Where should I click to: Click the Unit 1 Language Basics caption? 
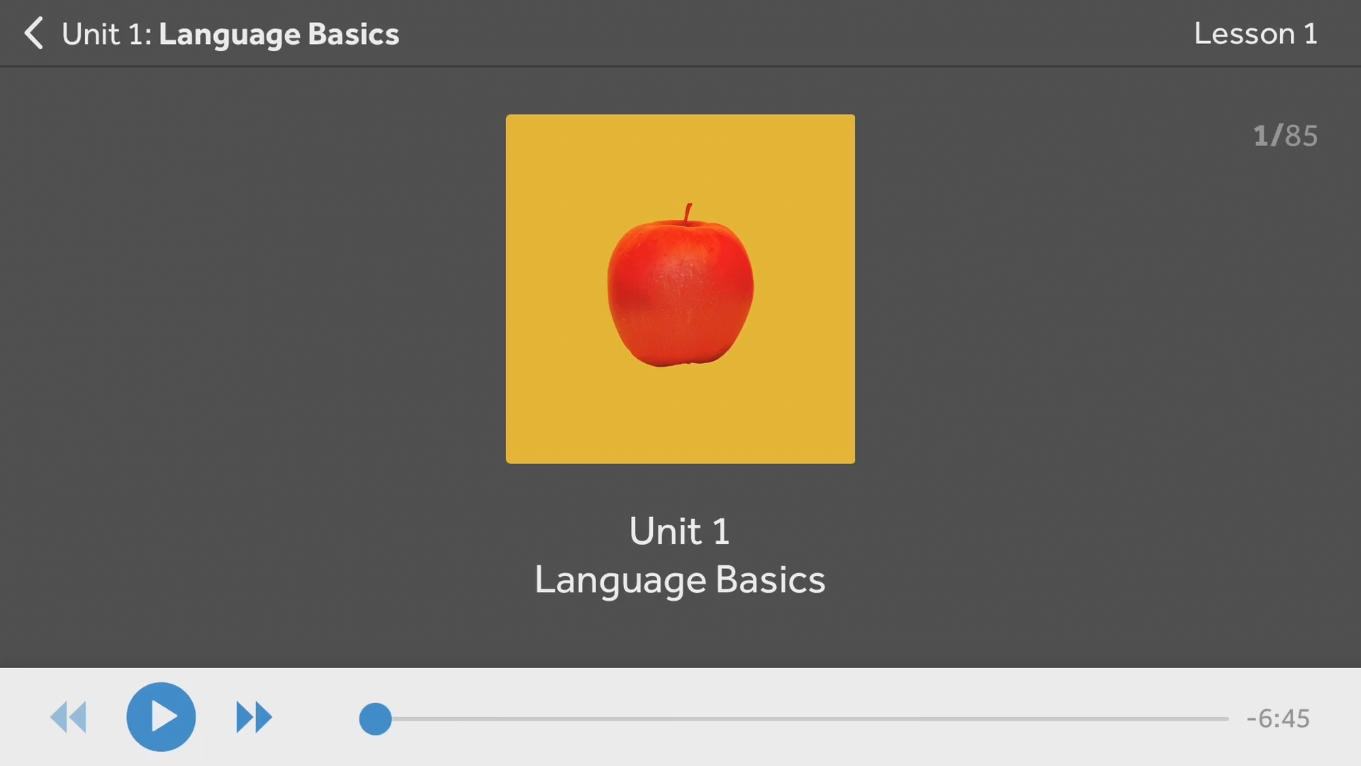680,556
